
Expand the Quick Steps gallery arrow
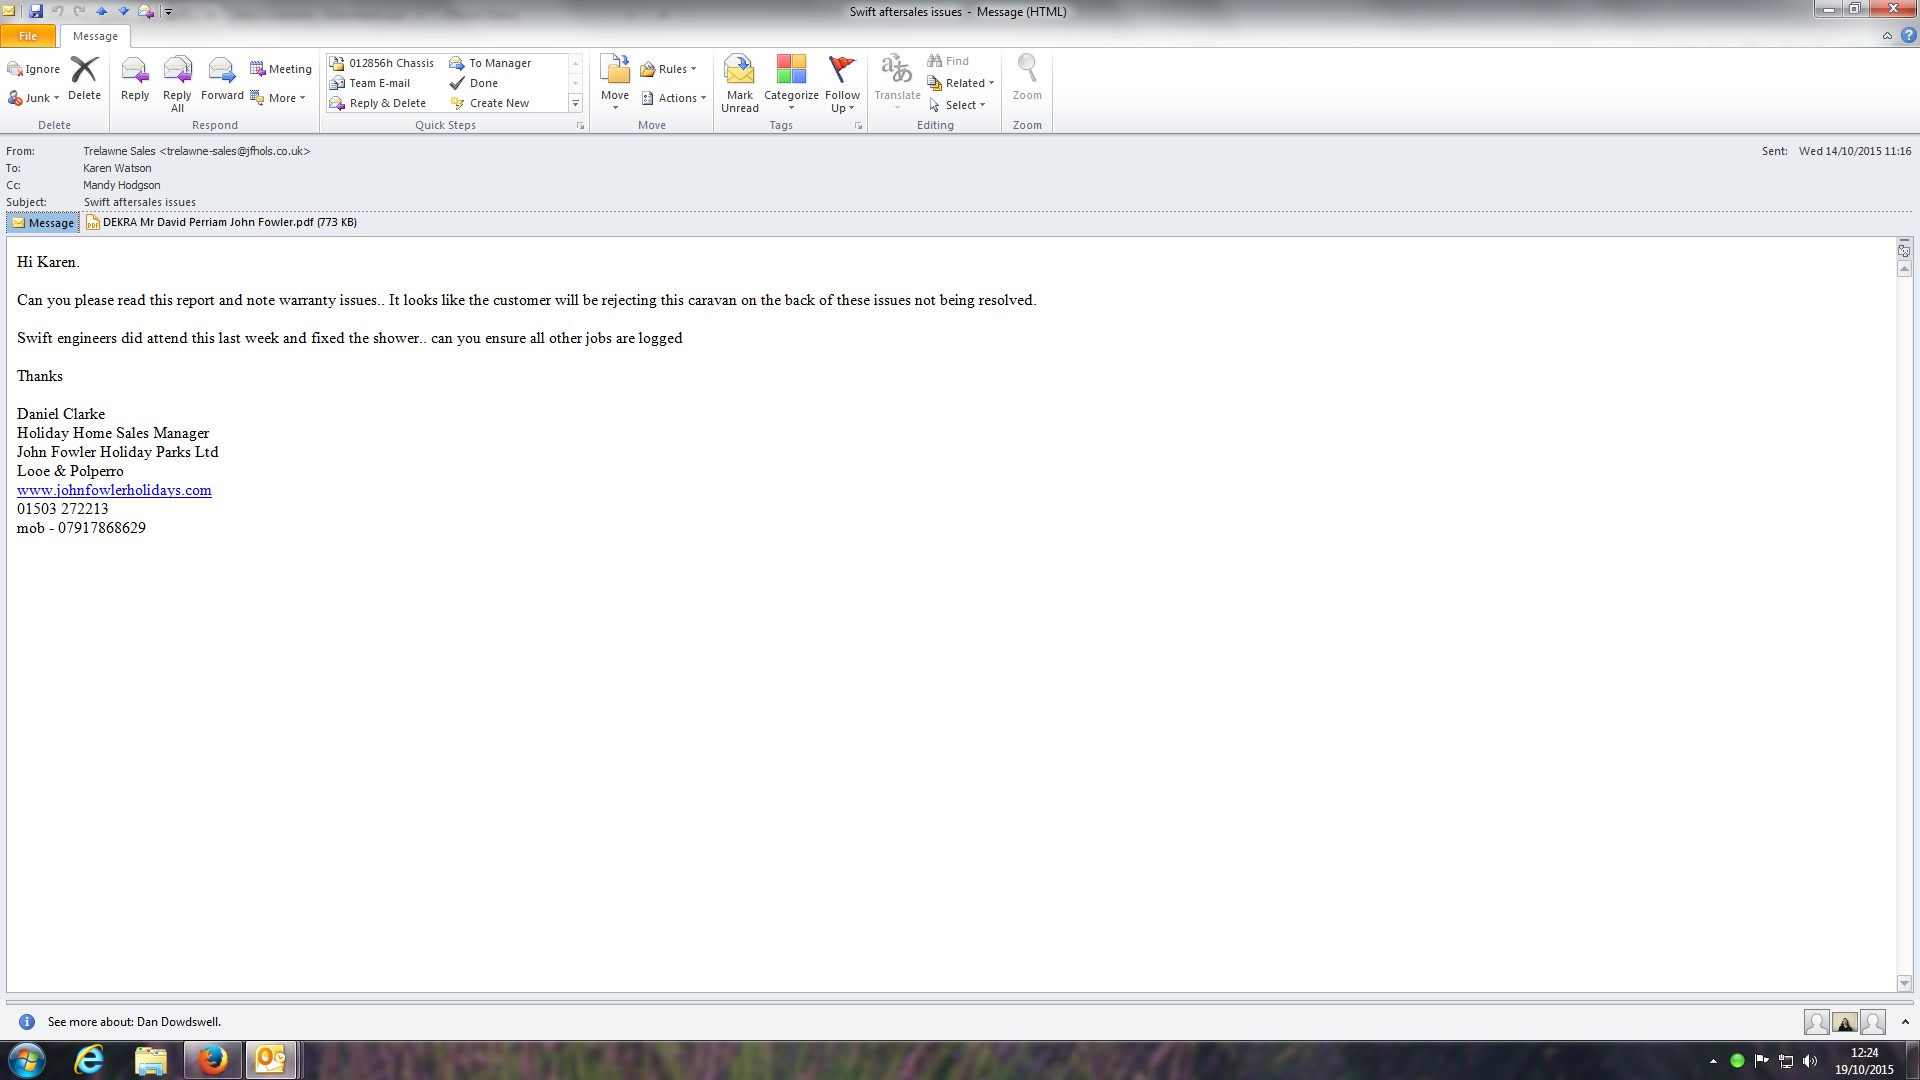coord(575,104)
